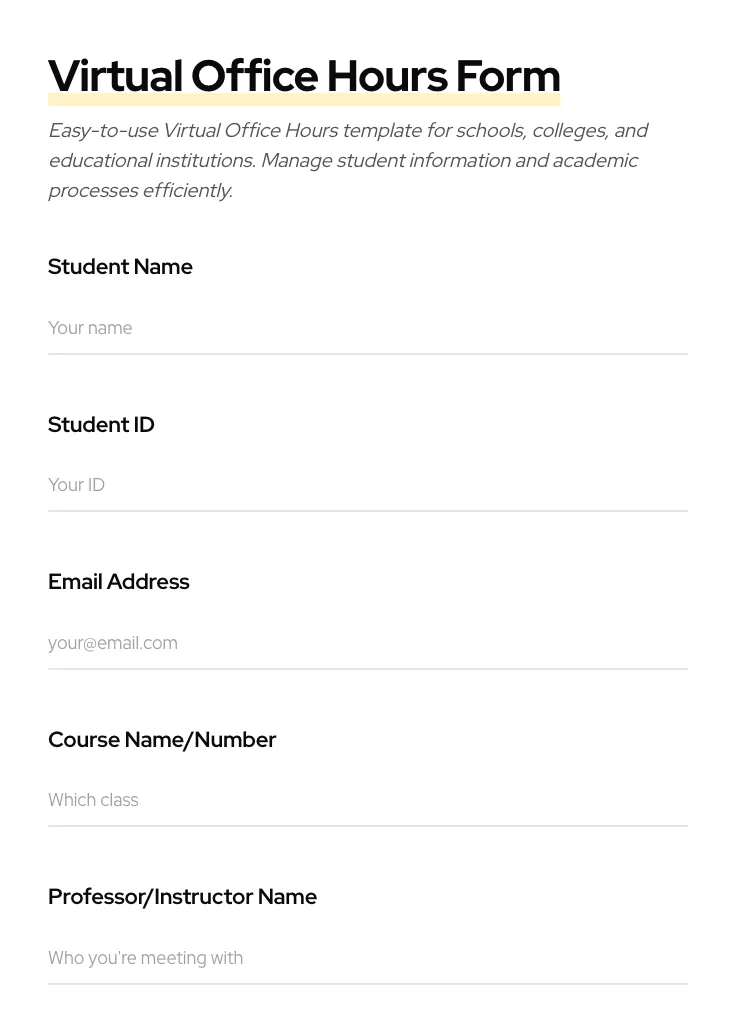This screenshot has height=1024, width=736.
Task: Click the "Student ID" label text
Action: [x=101, y=425]
